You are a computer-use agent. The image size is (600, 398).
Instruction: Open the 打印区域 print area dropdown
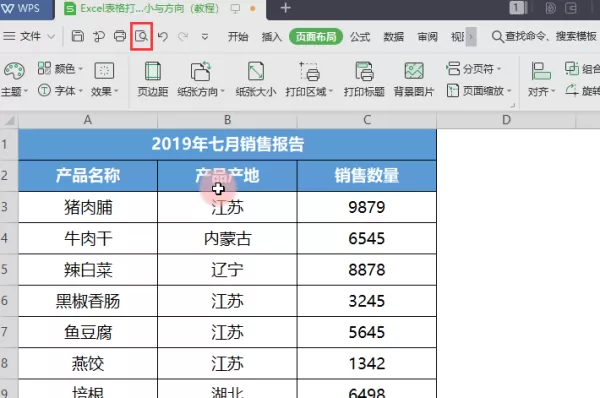(309, 79)
